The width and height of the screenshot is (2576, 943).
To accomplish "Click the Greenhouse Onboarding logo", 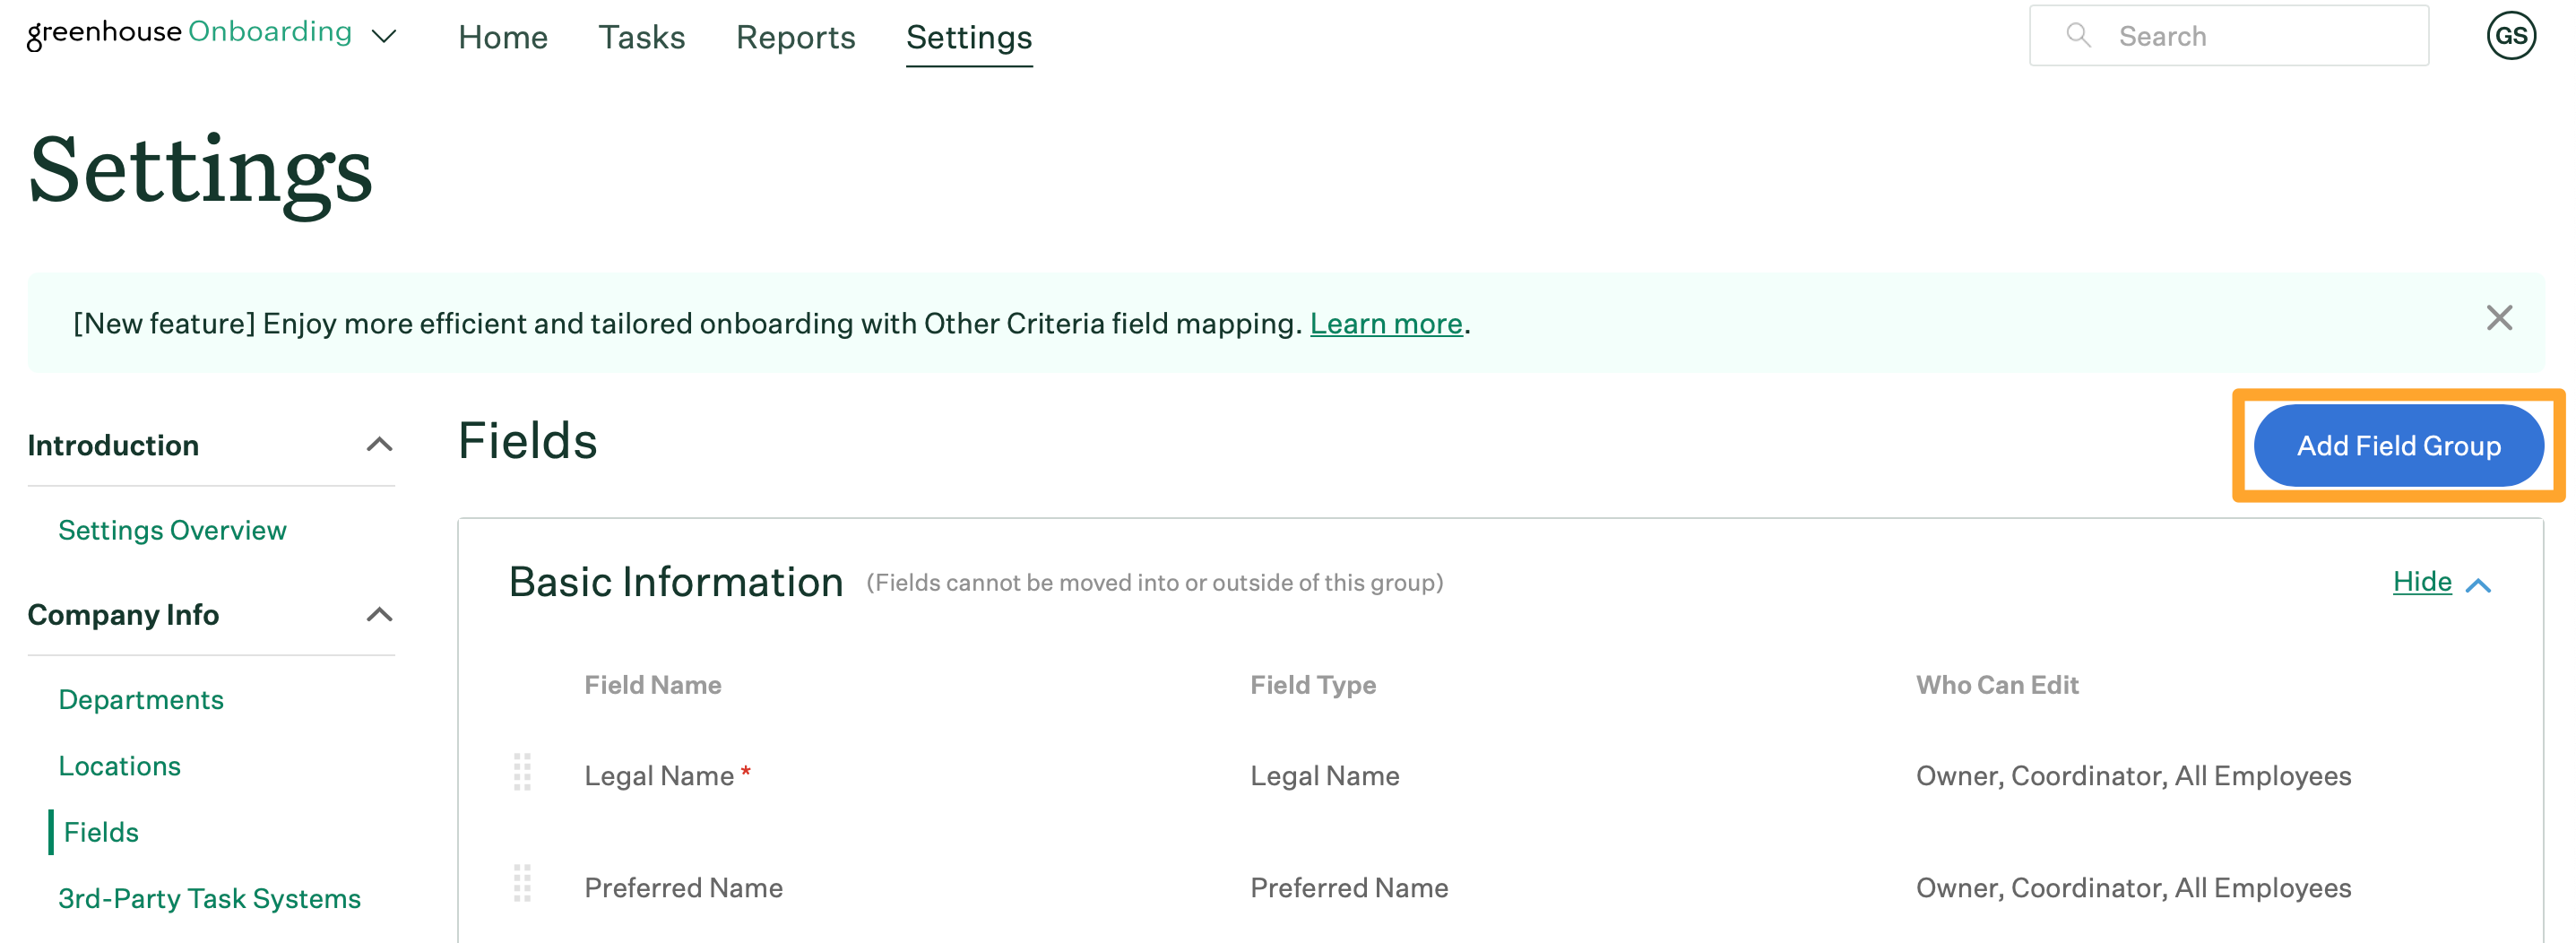I will point(189,33).
